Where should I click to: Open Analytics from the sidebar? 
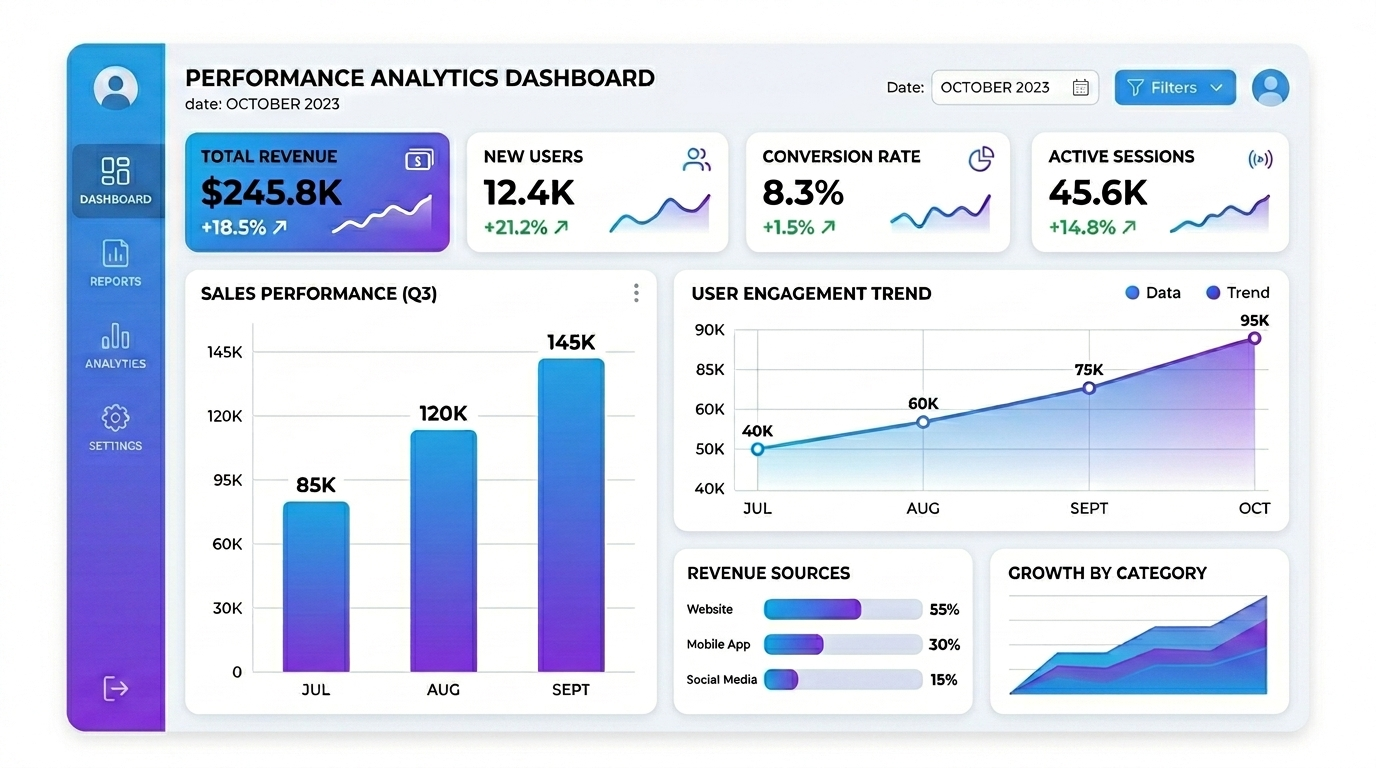[116, 346]
